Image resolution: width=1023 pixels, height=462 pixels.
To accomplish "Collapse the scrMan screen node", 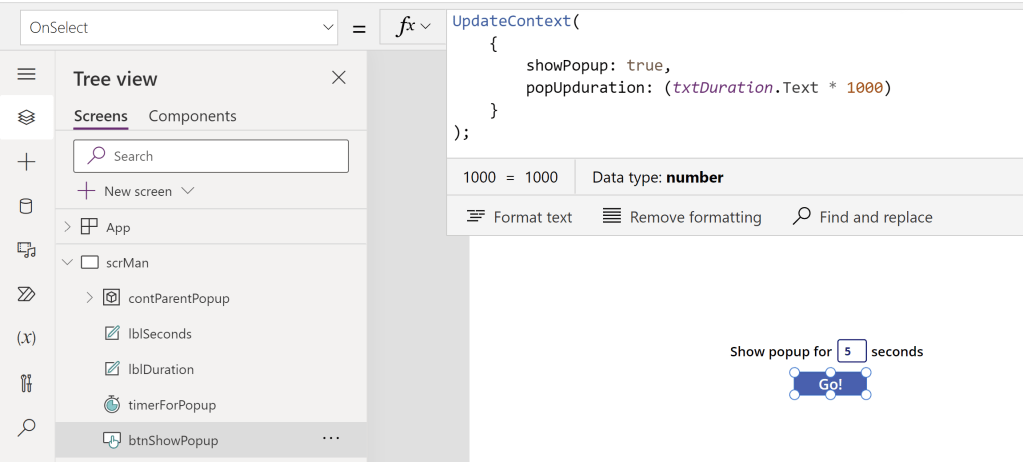I will (x=68, y=262).
